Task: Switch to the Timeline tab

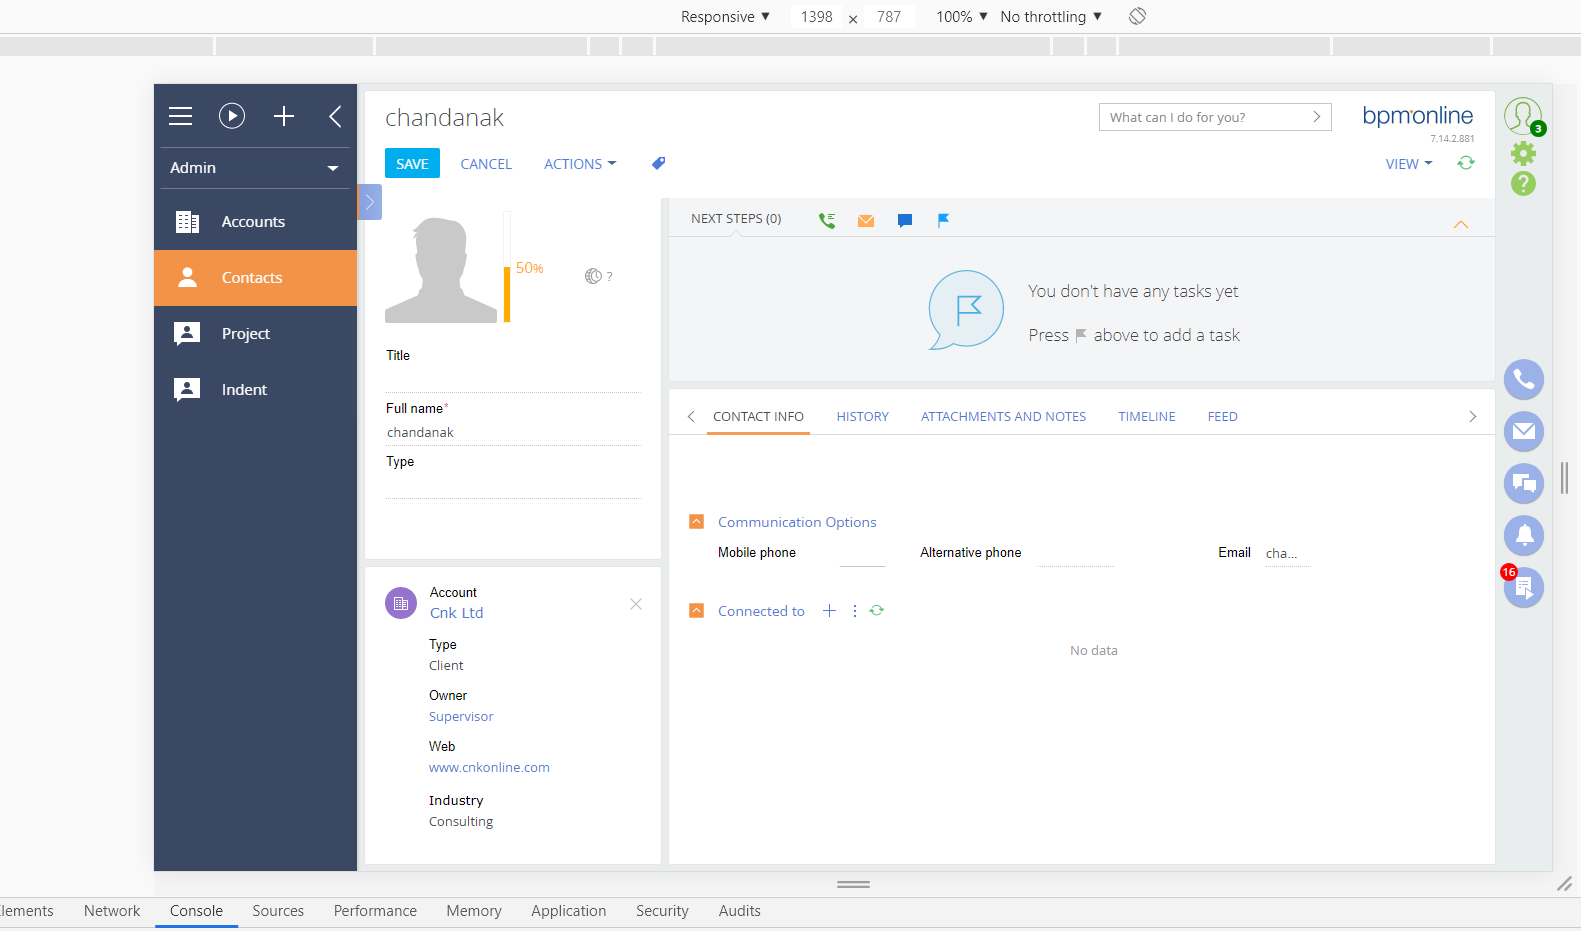Action: (x=1147, y=417)
